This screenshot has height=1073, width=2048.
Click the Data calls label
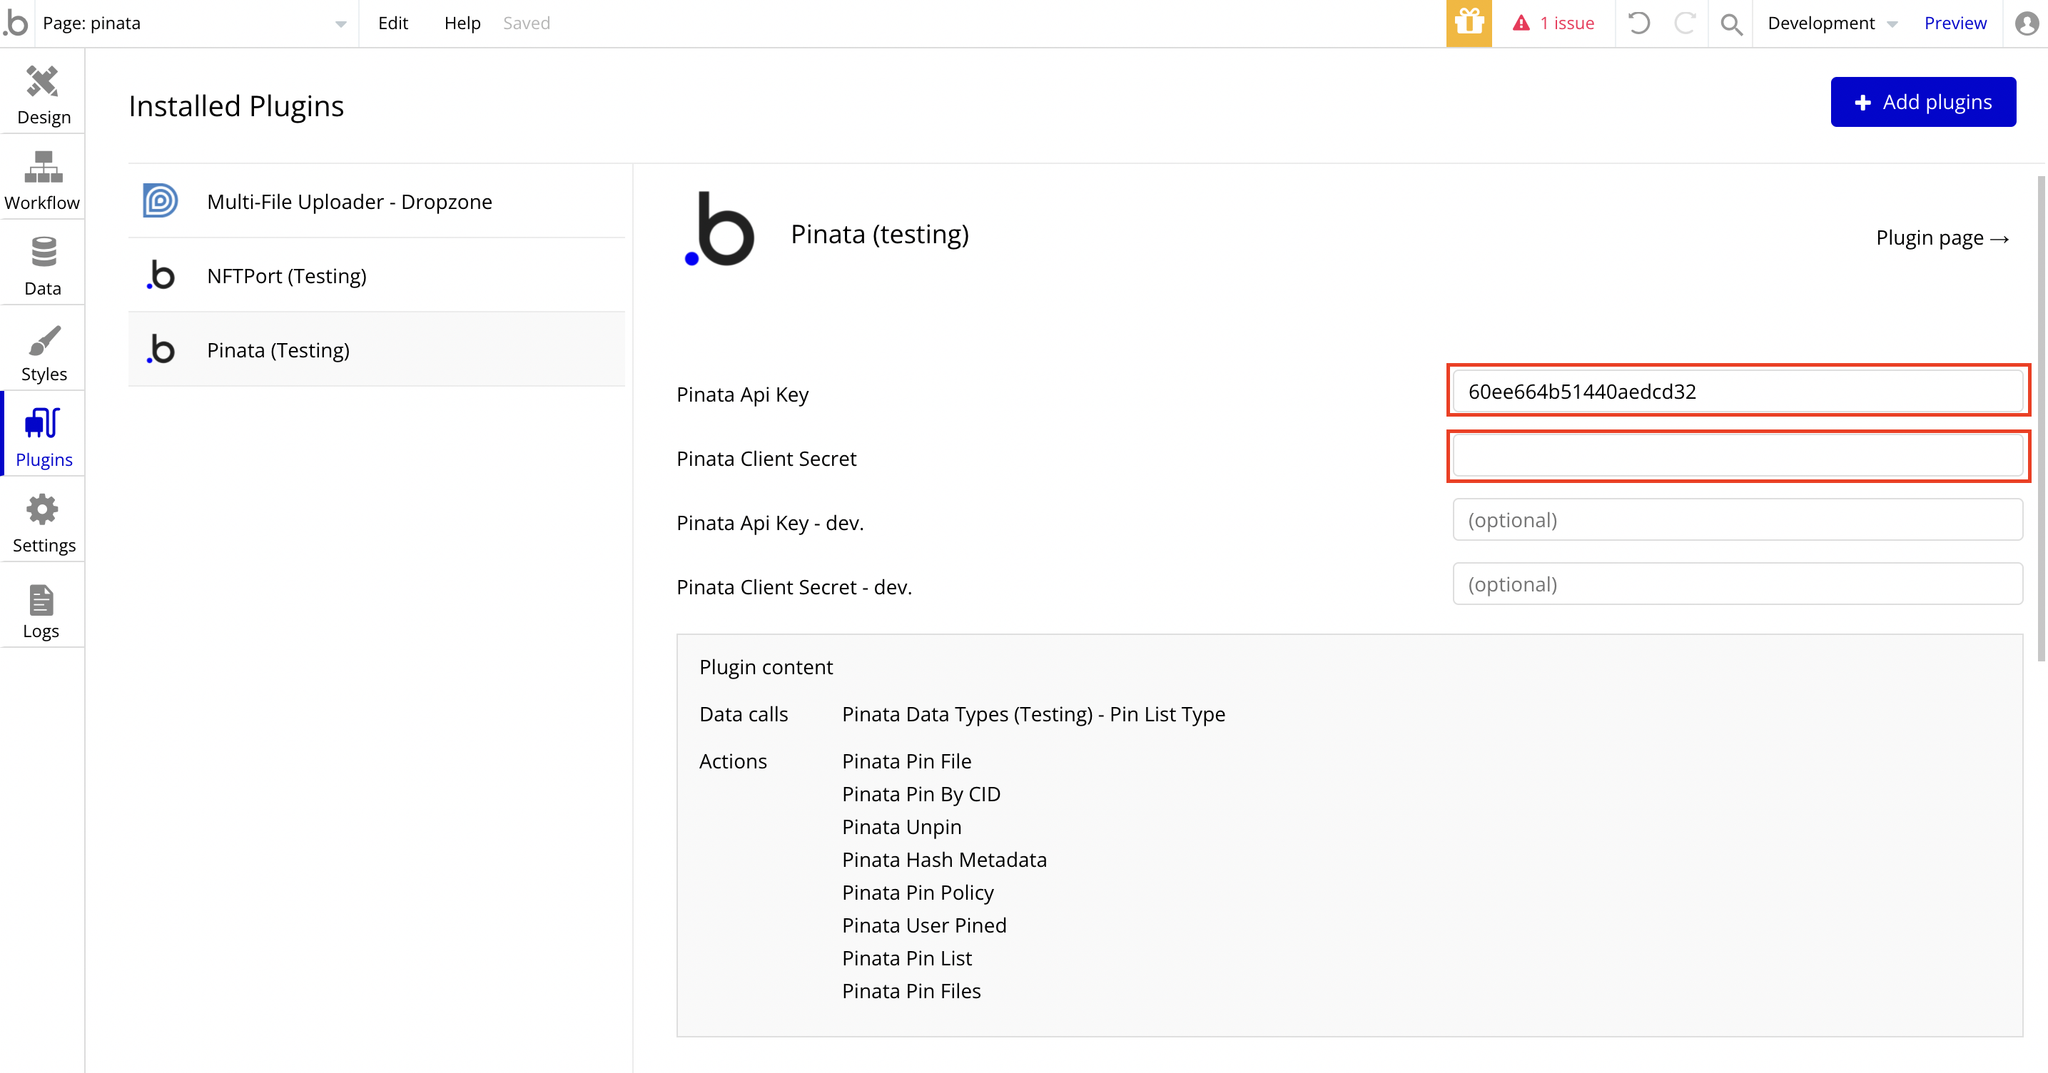coord(743,714)
